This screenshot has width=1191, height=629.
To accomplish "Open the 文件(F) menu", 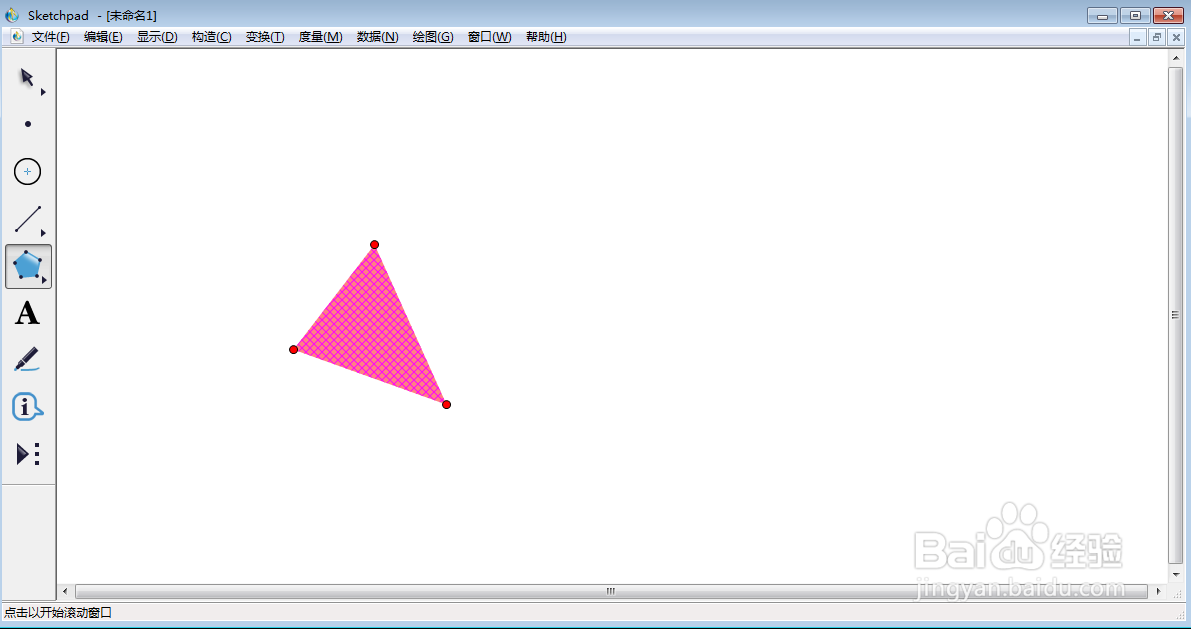I will click(x=50, y=36).
